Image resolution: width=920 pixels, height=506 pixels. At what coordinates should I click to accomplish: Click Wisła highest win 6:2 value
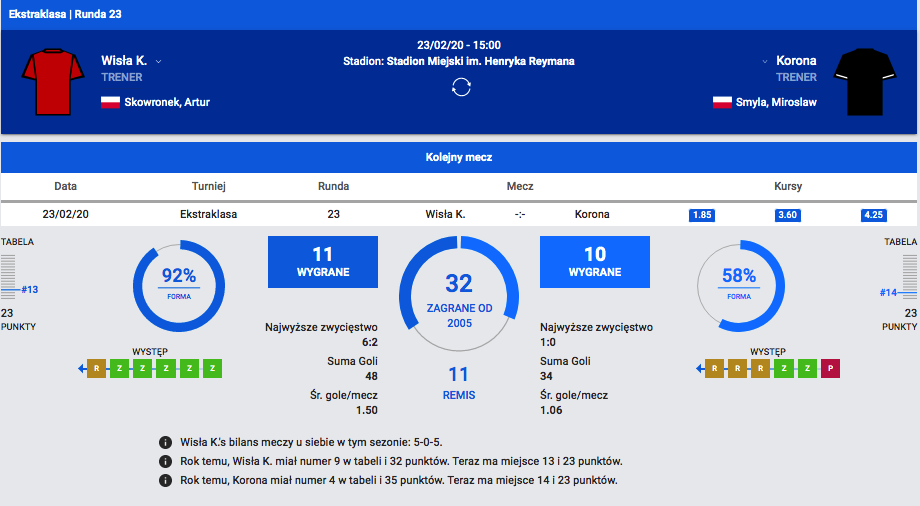click(370, 342)
